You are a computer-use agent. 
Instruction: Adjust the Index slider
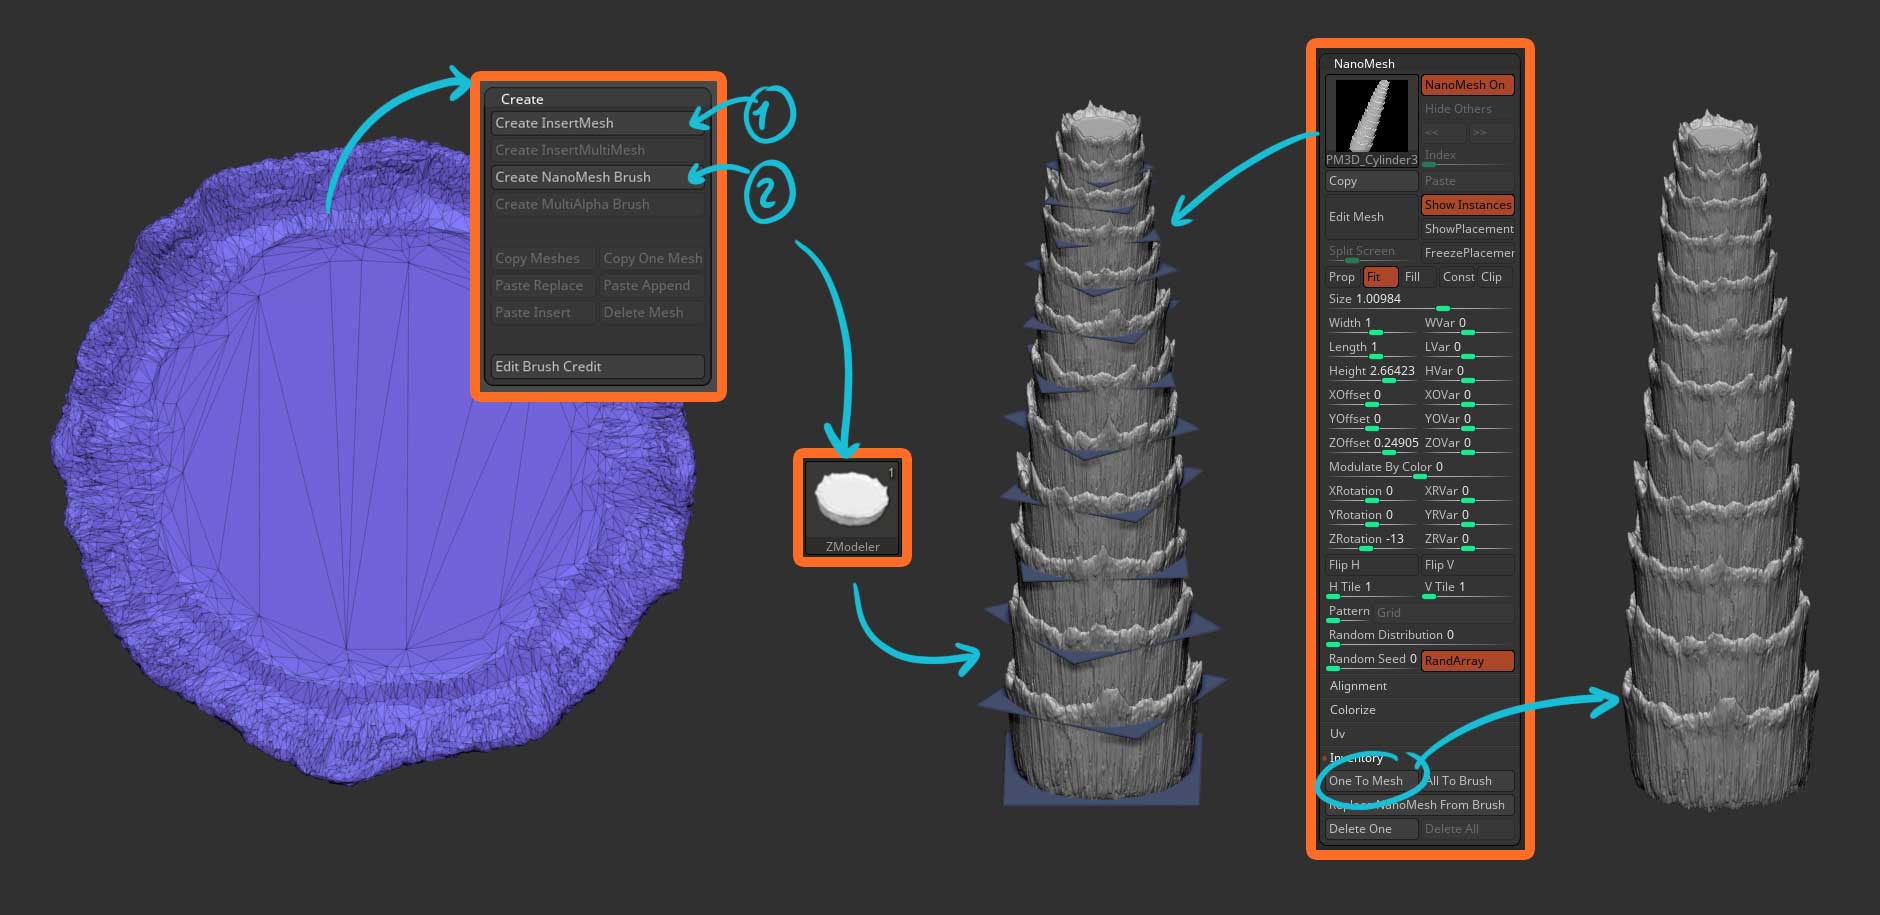click(1467, 156)
